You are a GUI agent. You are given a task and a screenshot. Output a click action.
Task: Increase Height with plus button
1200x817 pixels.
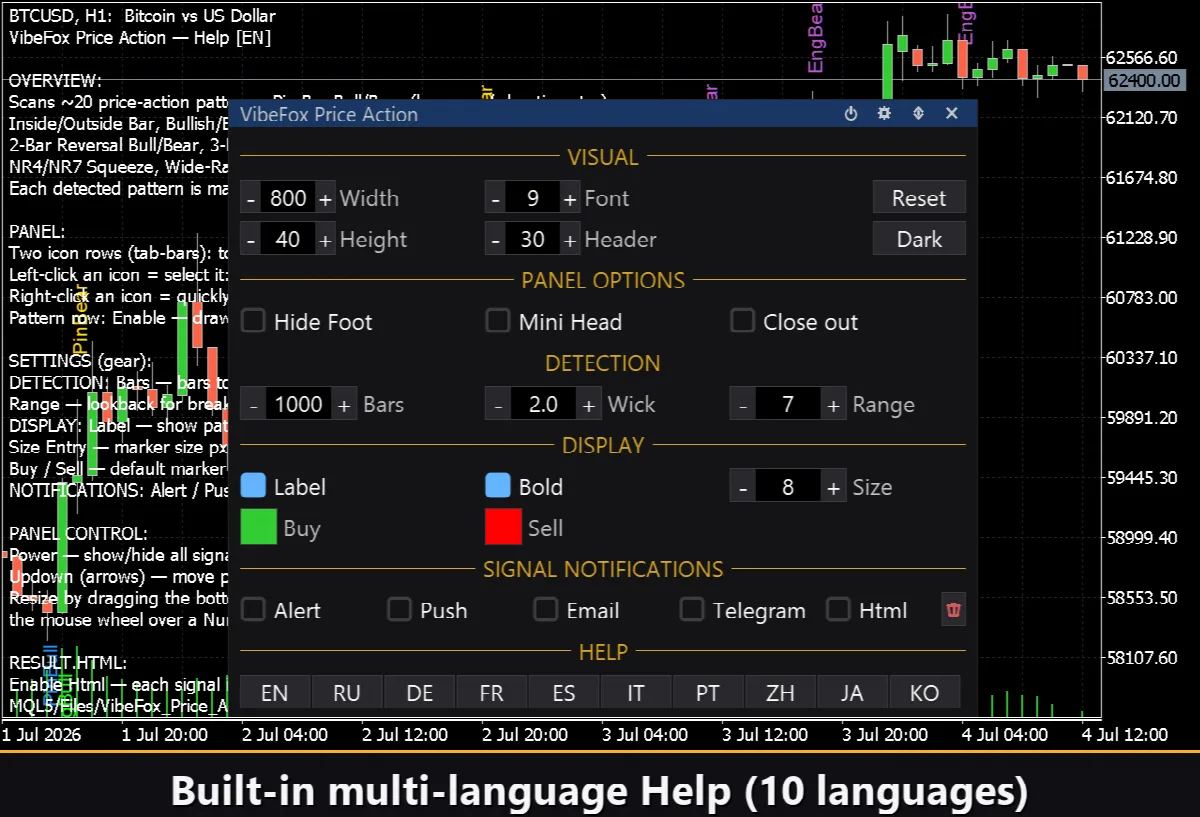click(325, 239)
